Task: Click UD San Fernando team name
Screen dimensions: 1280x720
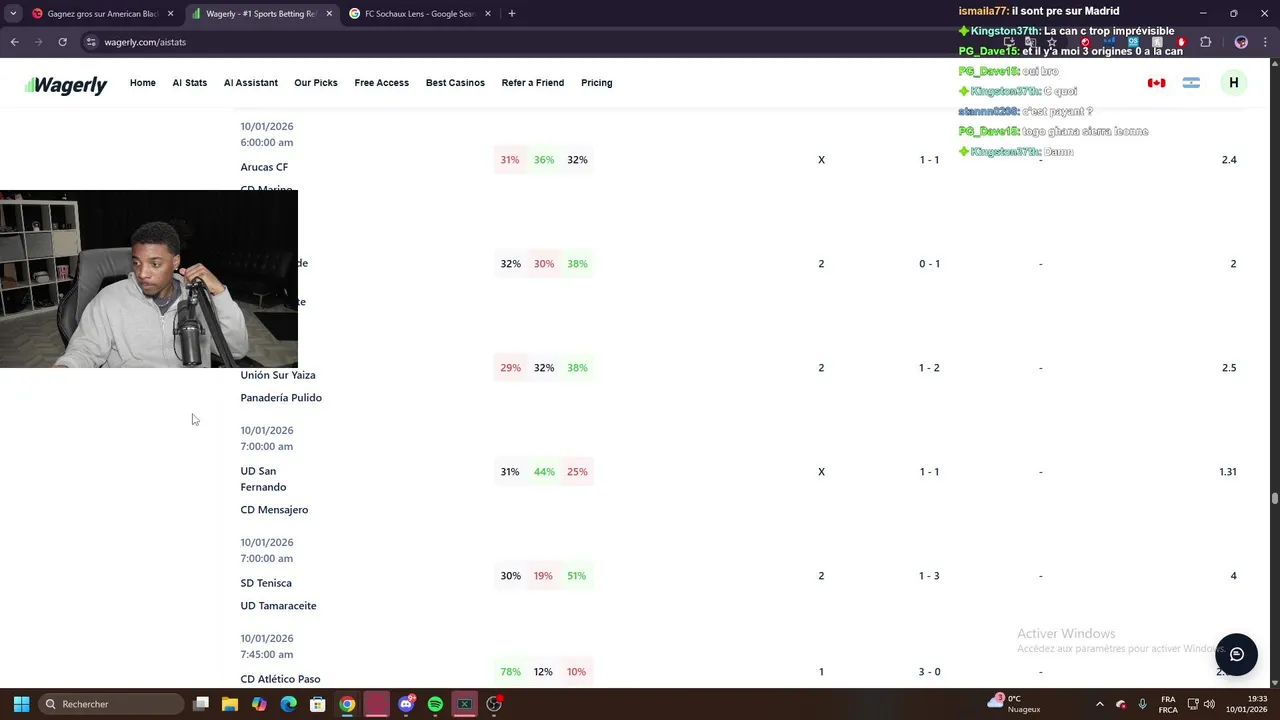Action: click(x=263, y=479)
